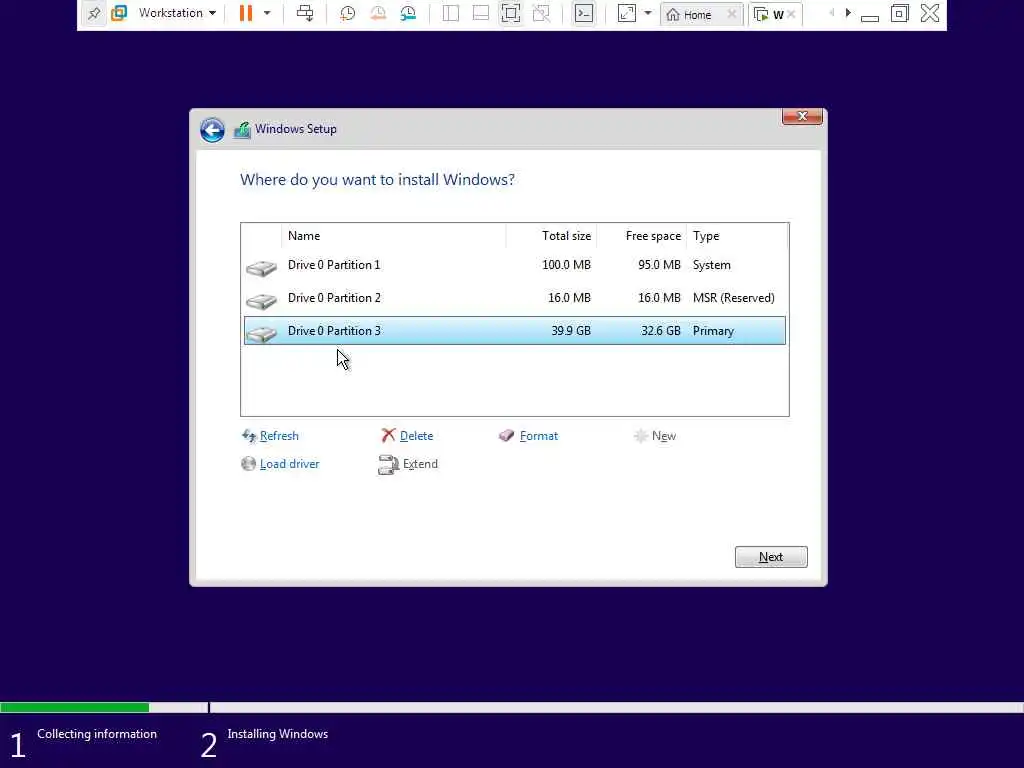Close the W virtual machine tab

click(x=791, y=14)
